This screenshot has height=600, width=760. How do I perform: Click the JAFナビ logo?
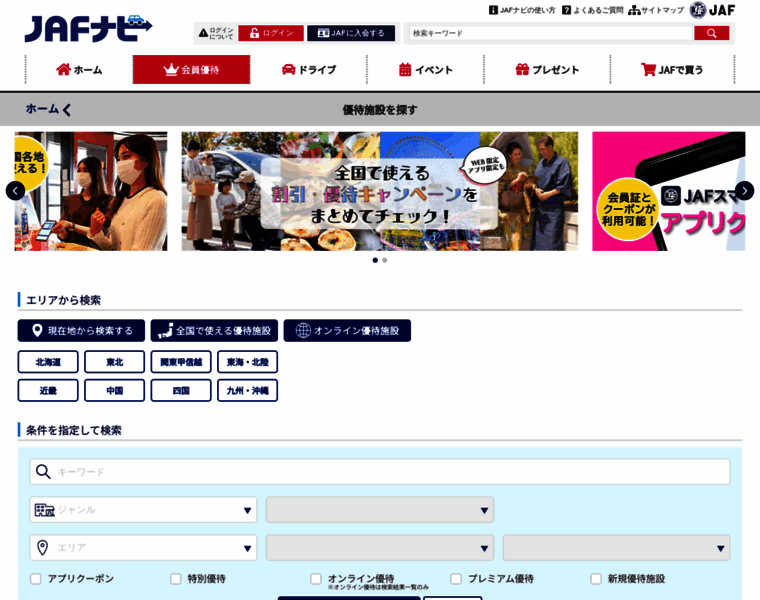coord(88,29)
